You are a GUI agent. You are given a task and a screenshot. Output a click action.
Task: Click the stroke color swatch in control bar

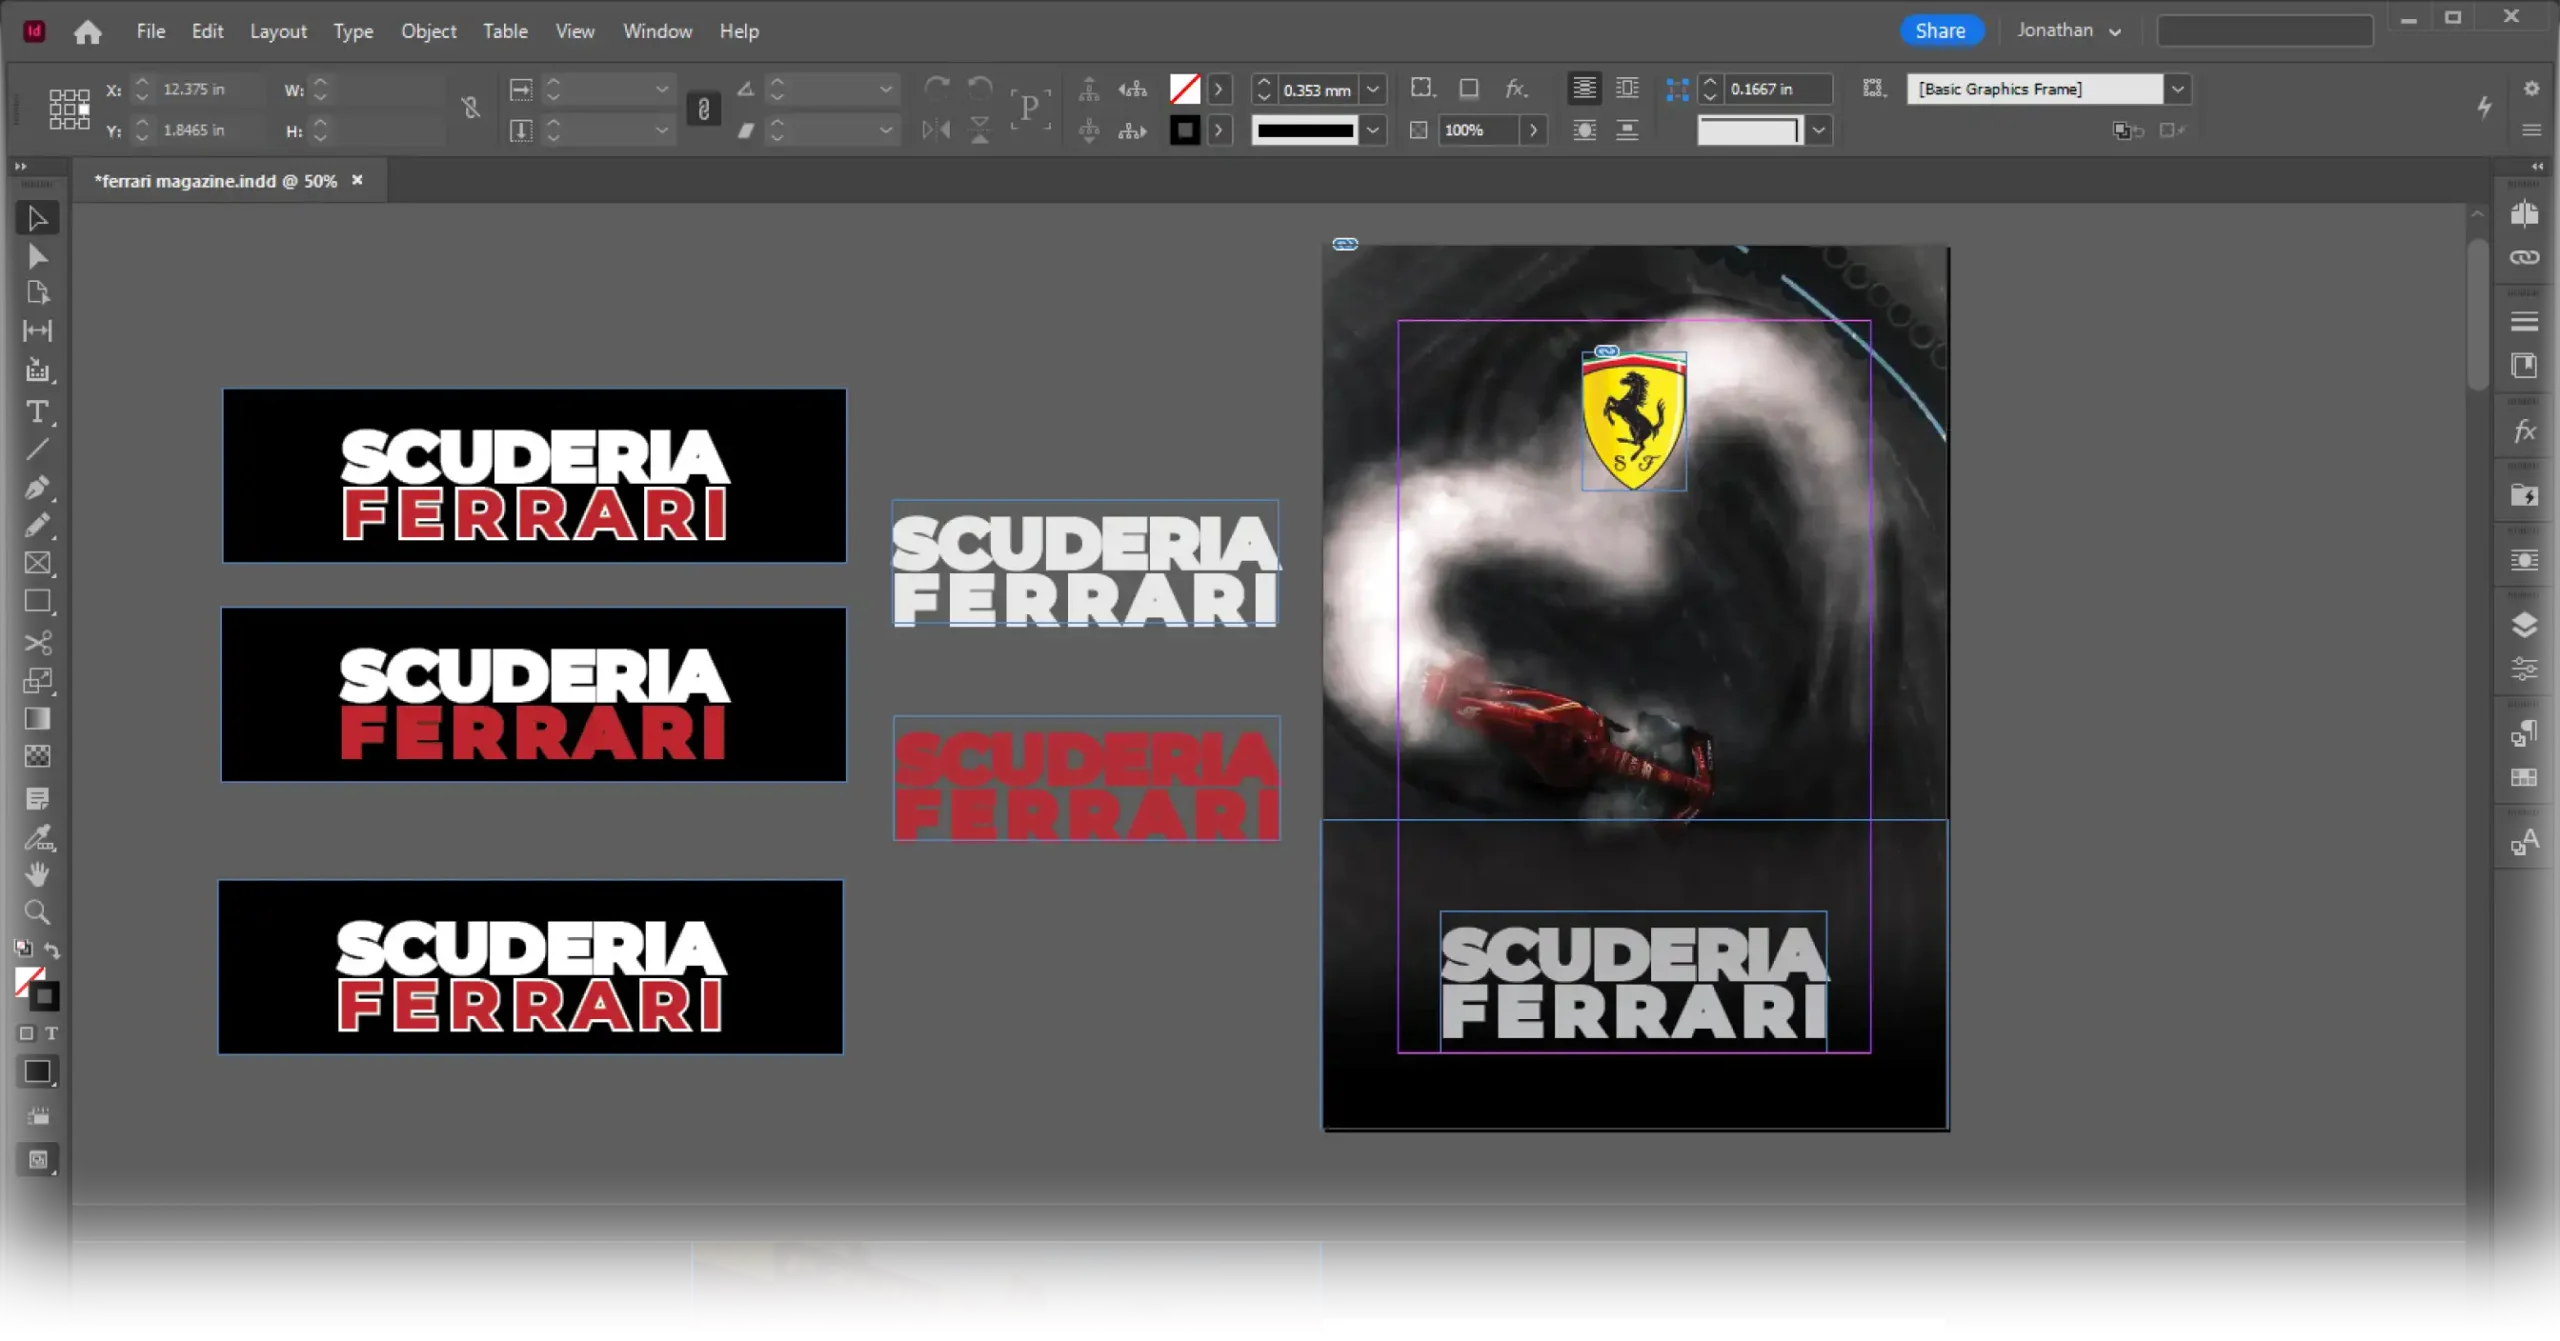1185,130
